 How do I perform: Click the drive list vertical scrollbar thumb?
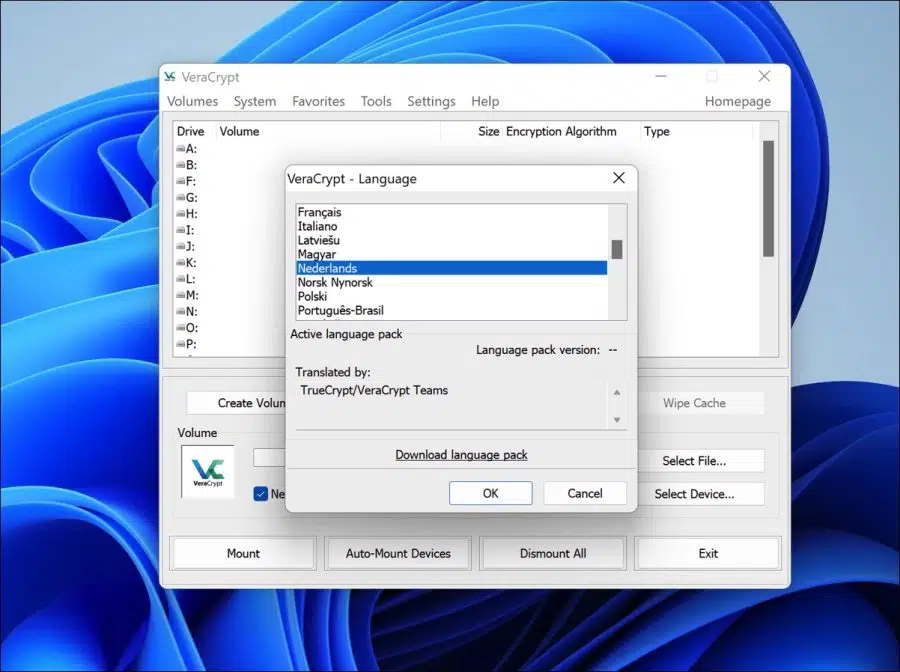tap(769, 199)
